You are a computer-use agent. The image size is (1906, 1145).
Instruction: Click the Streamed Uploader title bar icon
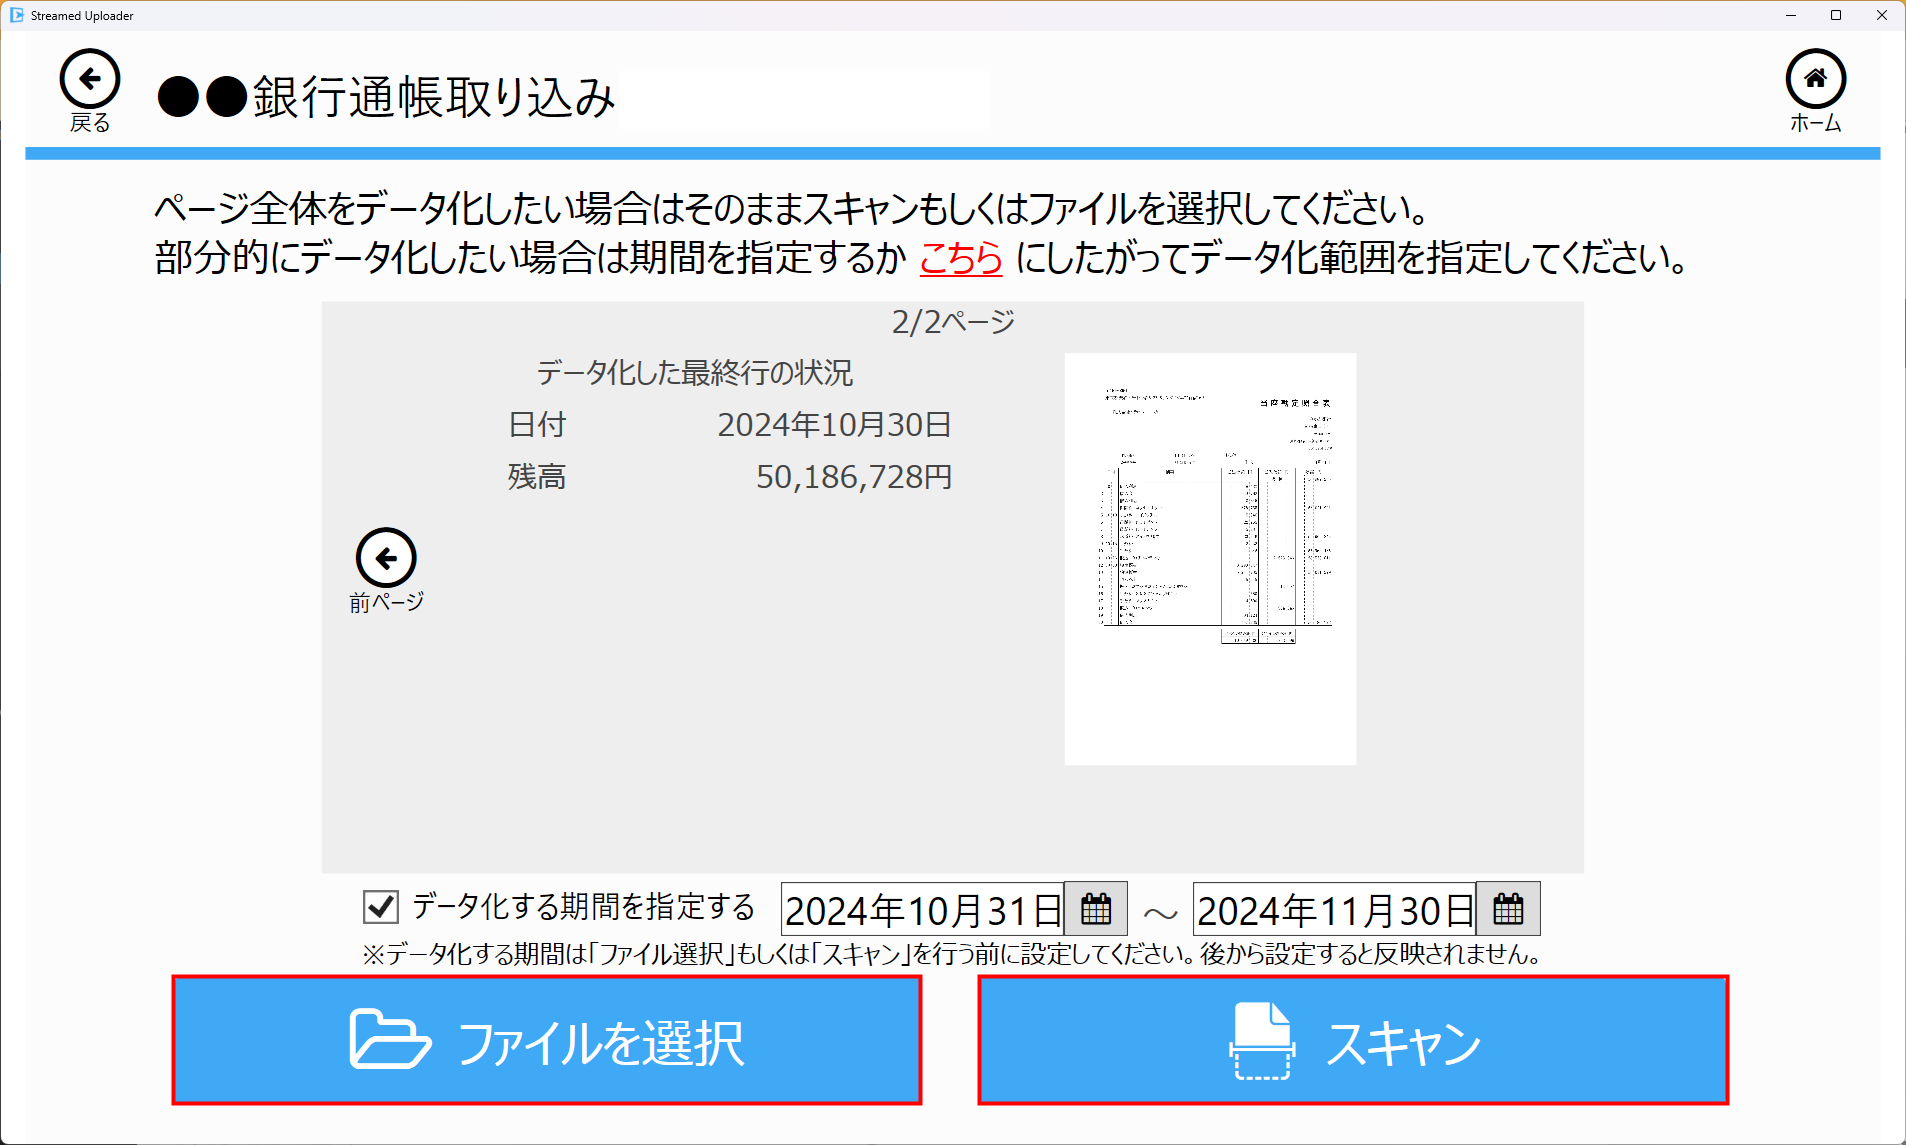tap(16, 15)
